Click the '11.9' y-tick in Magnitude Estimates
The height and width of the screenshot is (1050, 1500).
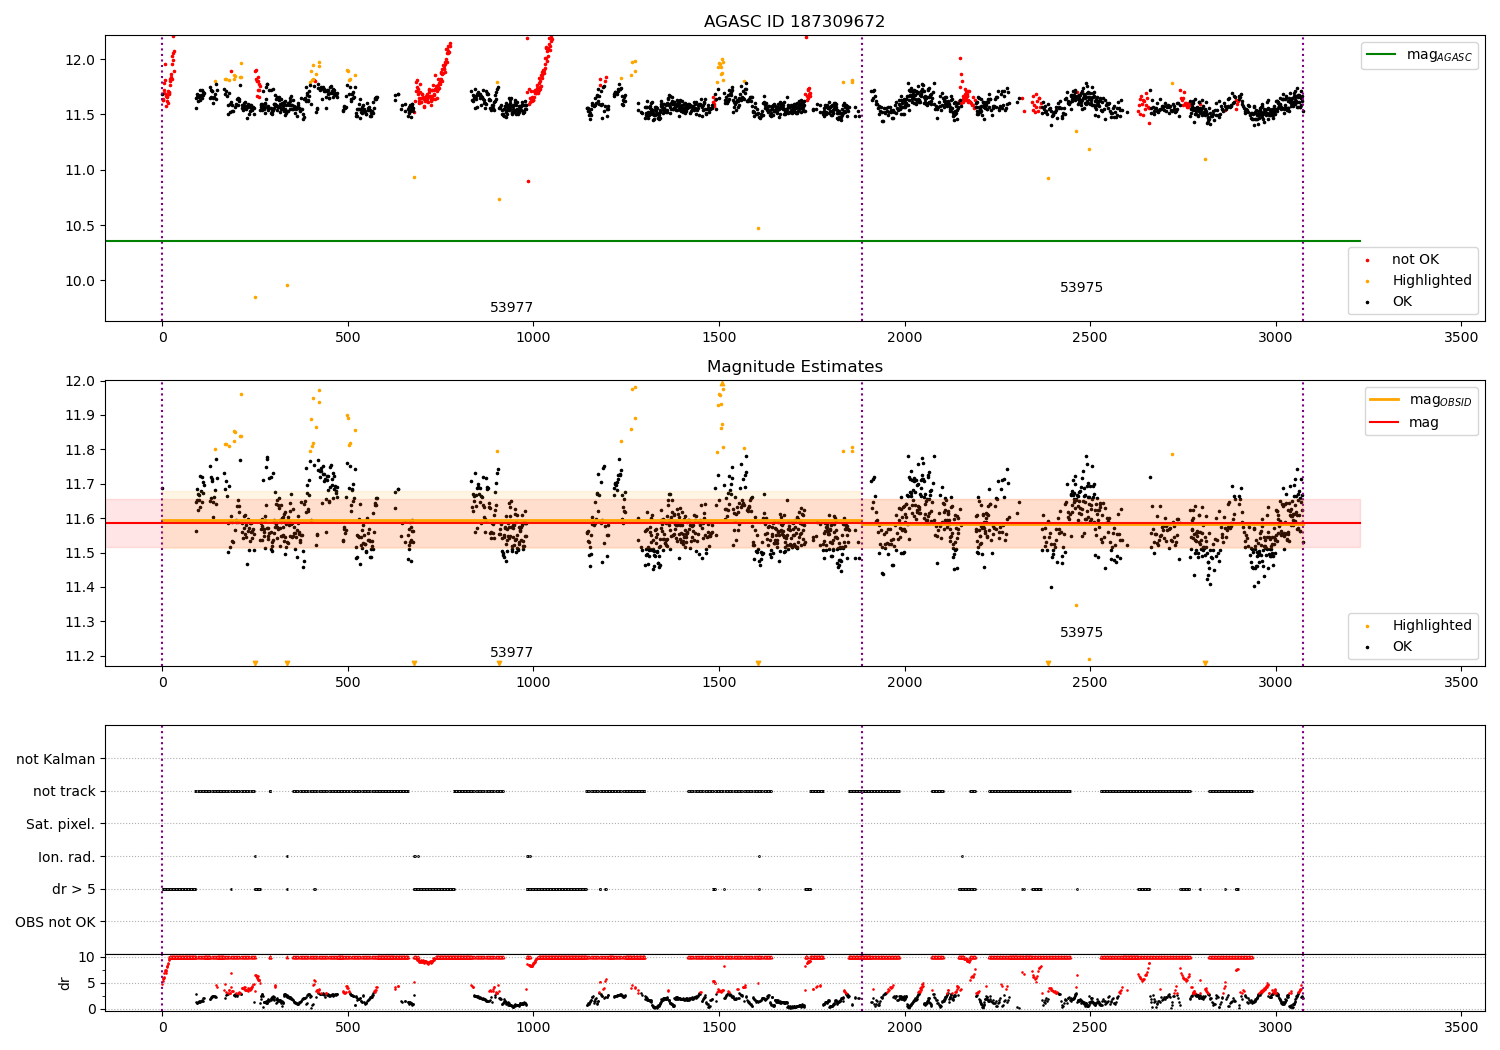[x=81, y=416]
